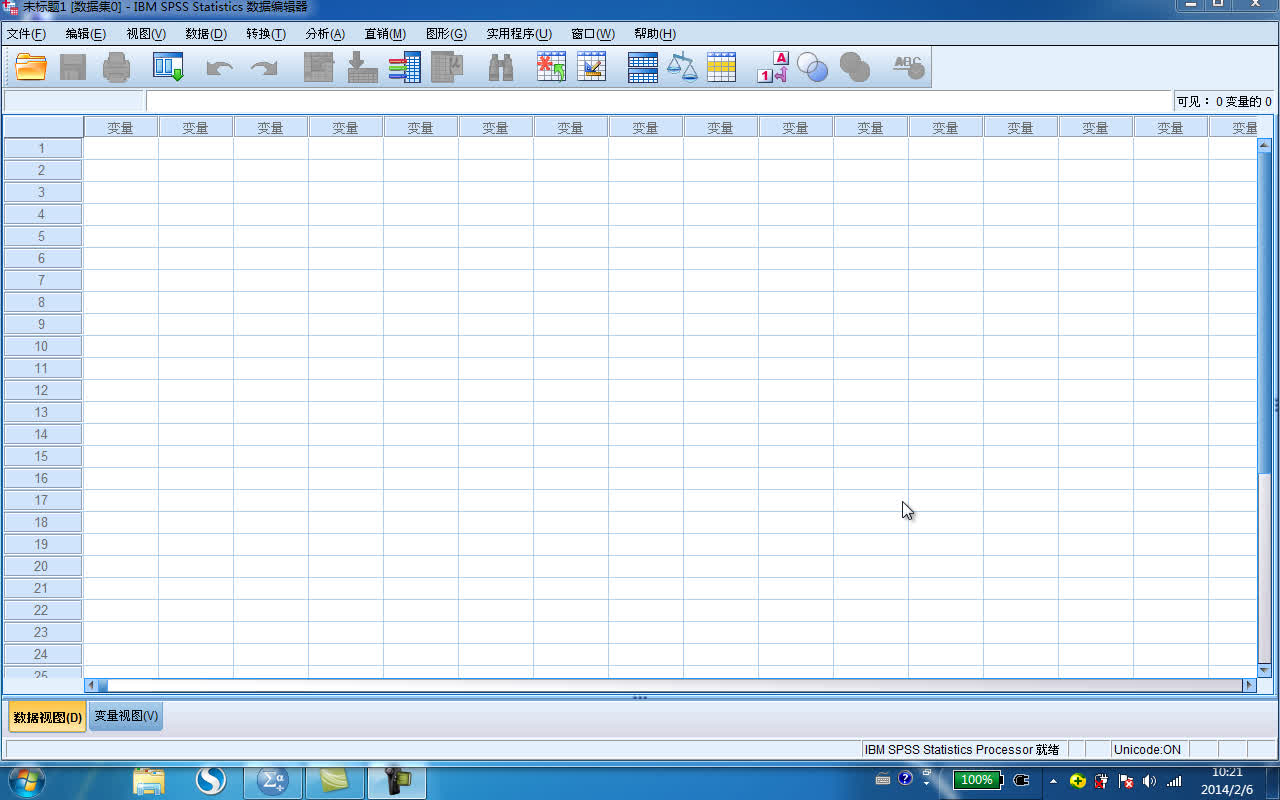Click horizontal scrollbar left arrow
Image resolution: width=1280 pixels, height=800 pixels.
coord(91,685)
